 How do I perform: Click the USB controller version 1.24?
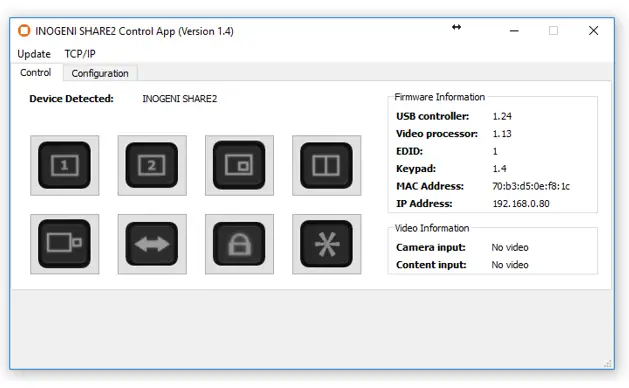pos(502,116)
